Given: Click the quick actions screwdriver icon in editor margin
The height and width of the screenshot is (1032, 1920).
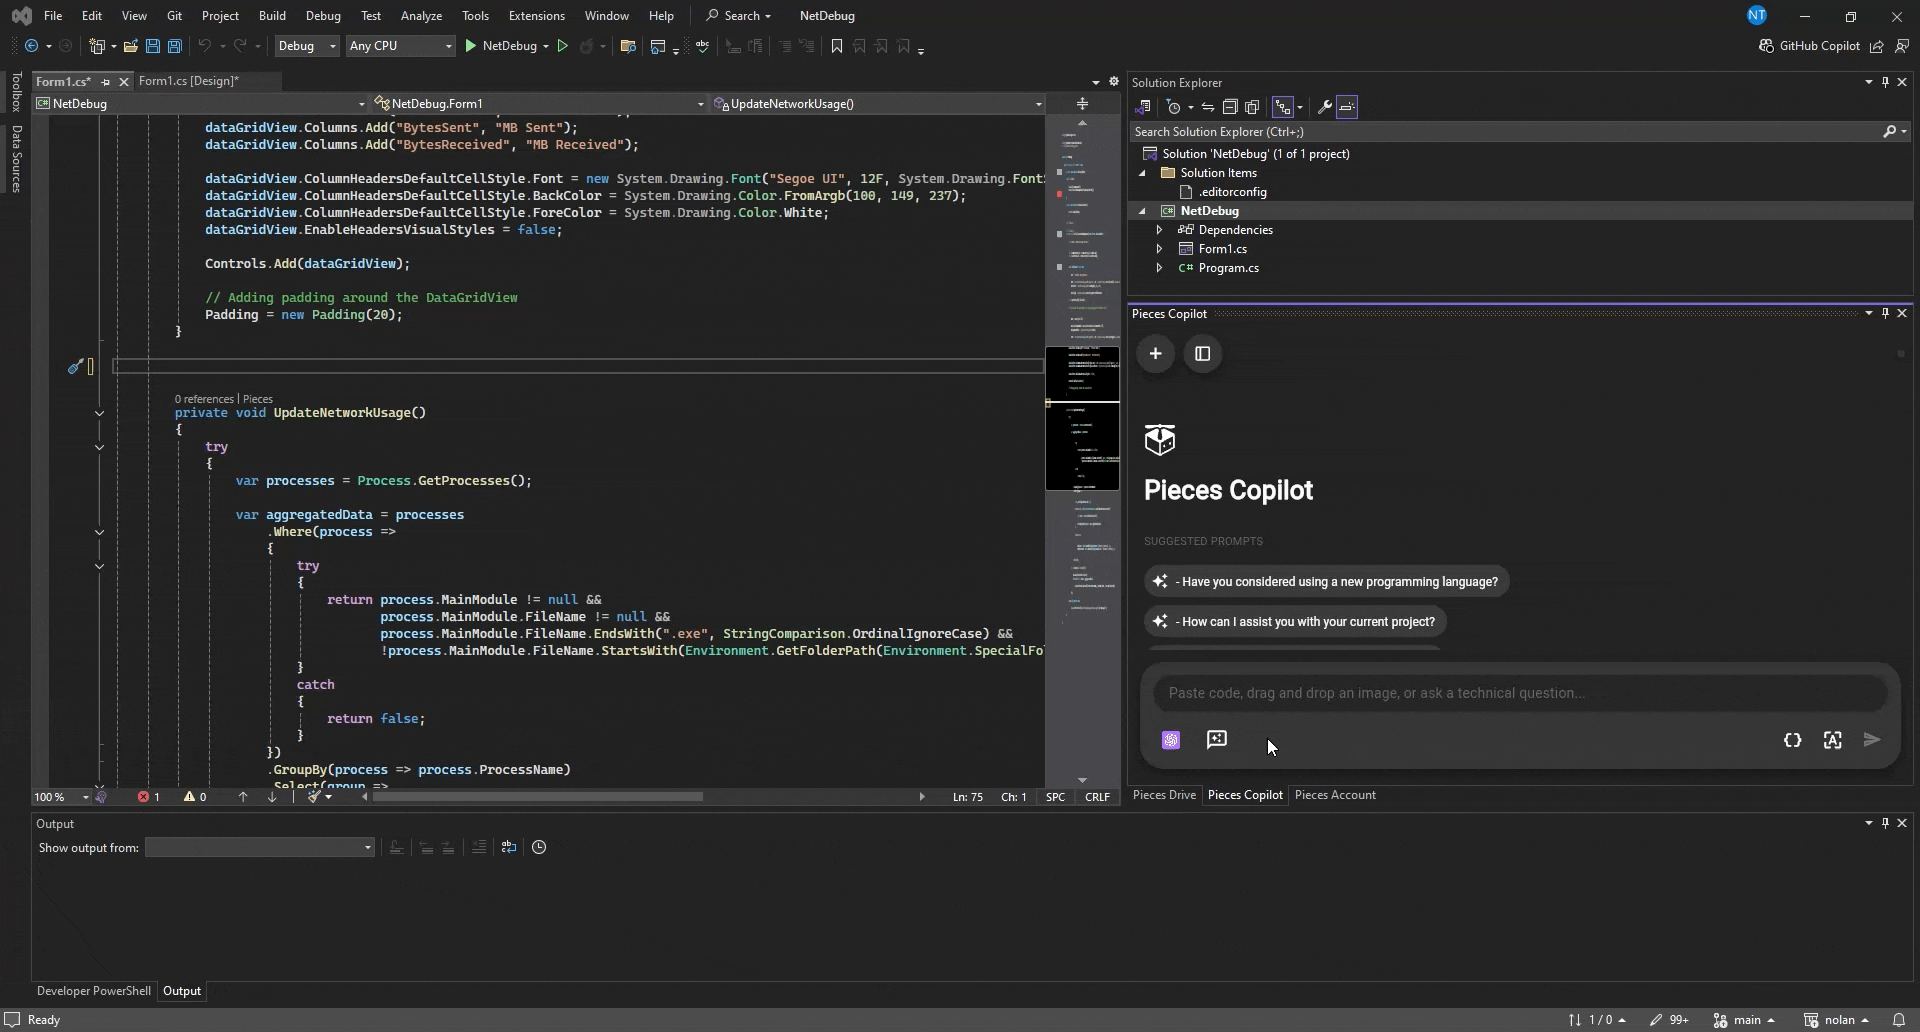Looking at the screenshot, I should (75, 367).
